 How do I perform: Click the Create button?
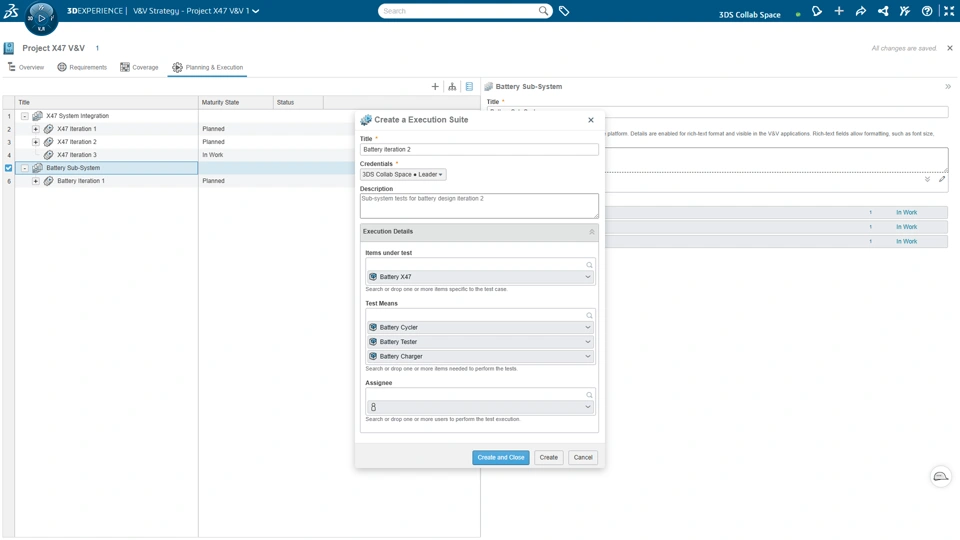(x=549, y=457)
